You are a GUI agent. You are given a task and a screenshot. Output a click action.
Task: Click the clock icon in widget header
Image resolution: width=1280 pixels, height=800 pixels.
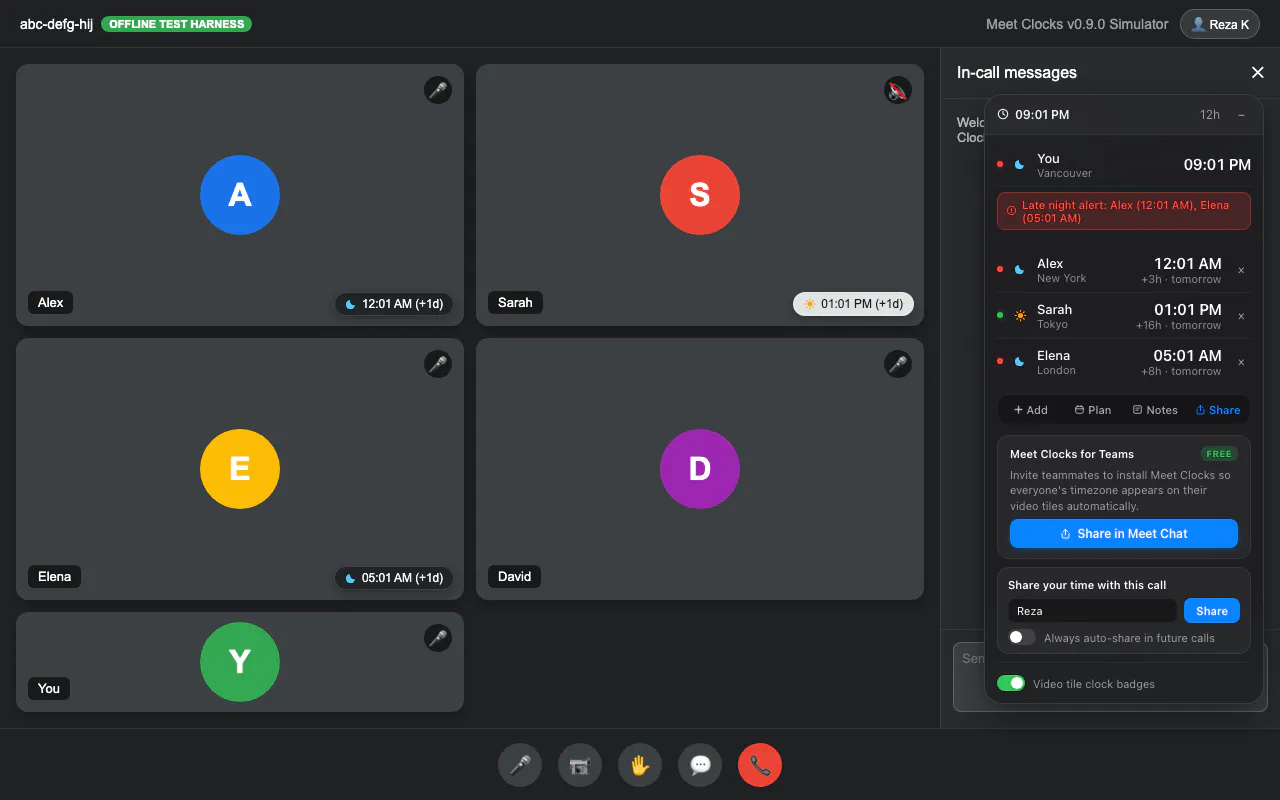click(1003, 115)
